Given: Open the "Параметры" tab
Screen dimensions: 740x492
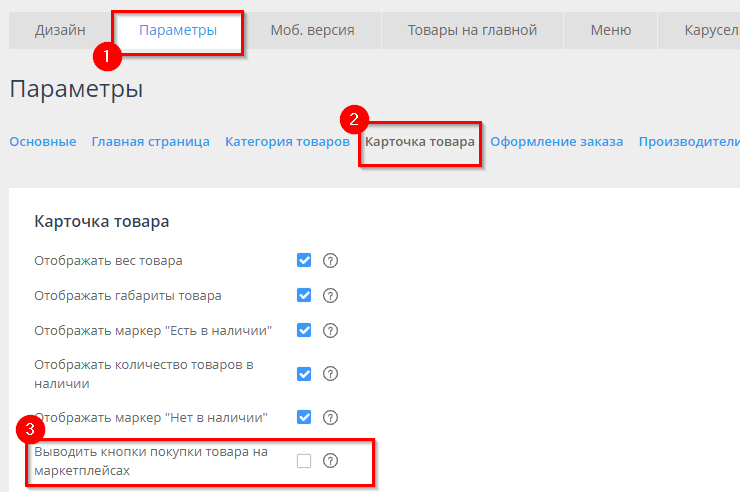Looking at the screenshot, I should click(x=178, y=30).
